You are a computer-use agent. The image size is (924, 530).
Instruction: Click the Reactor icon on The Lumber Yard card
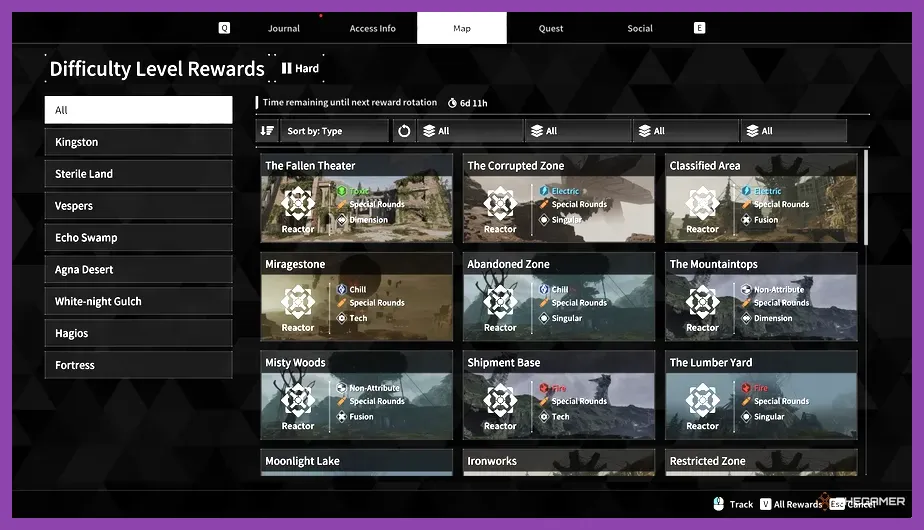click(x=702, y=400)
